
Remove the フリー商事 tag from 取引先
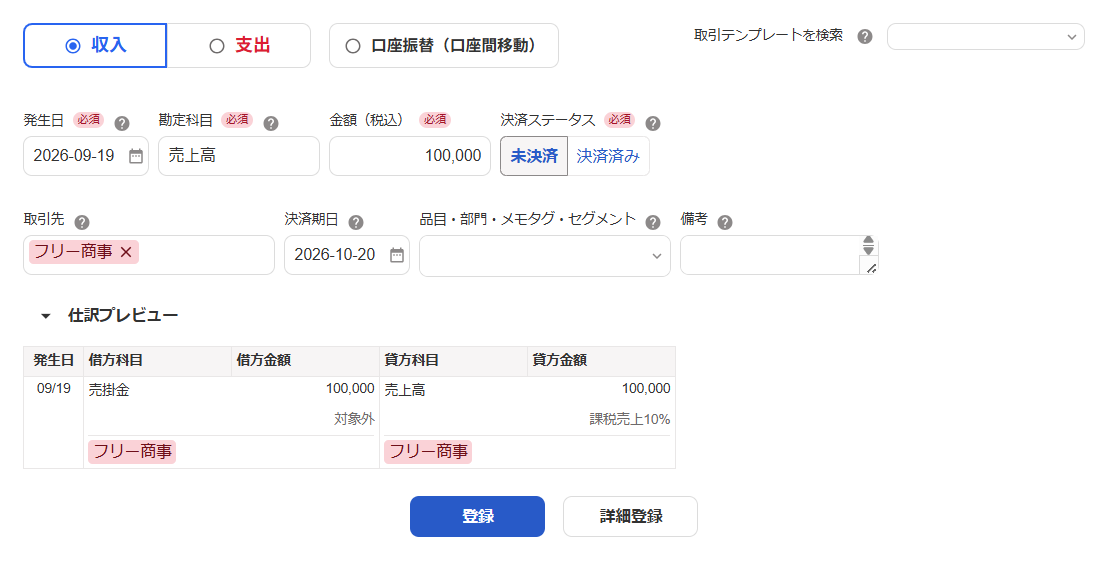(126, 252)
